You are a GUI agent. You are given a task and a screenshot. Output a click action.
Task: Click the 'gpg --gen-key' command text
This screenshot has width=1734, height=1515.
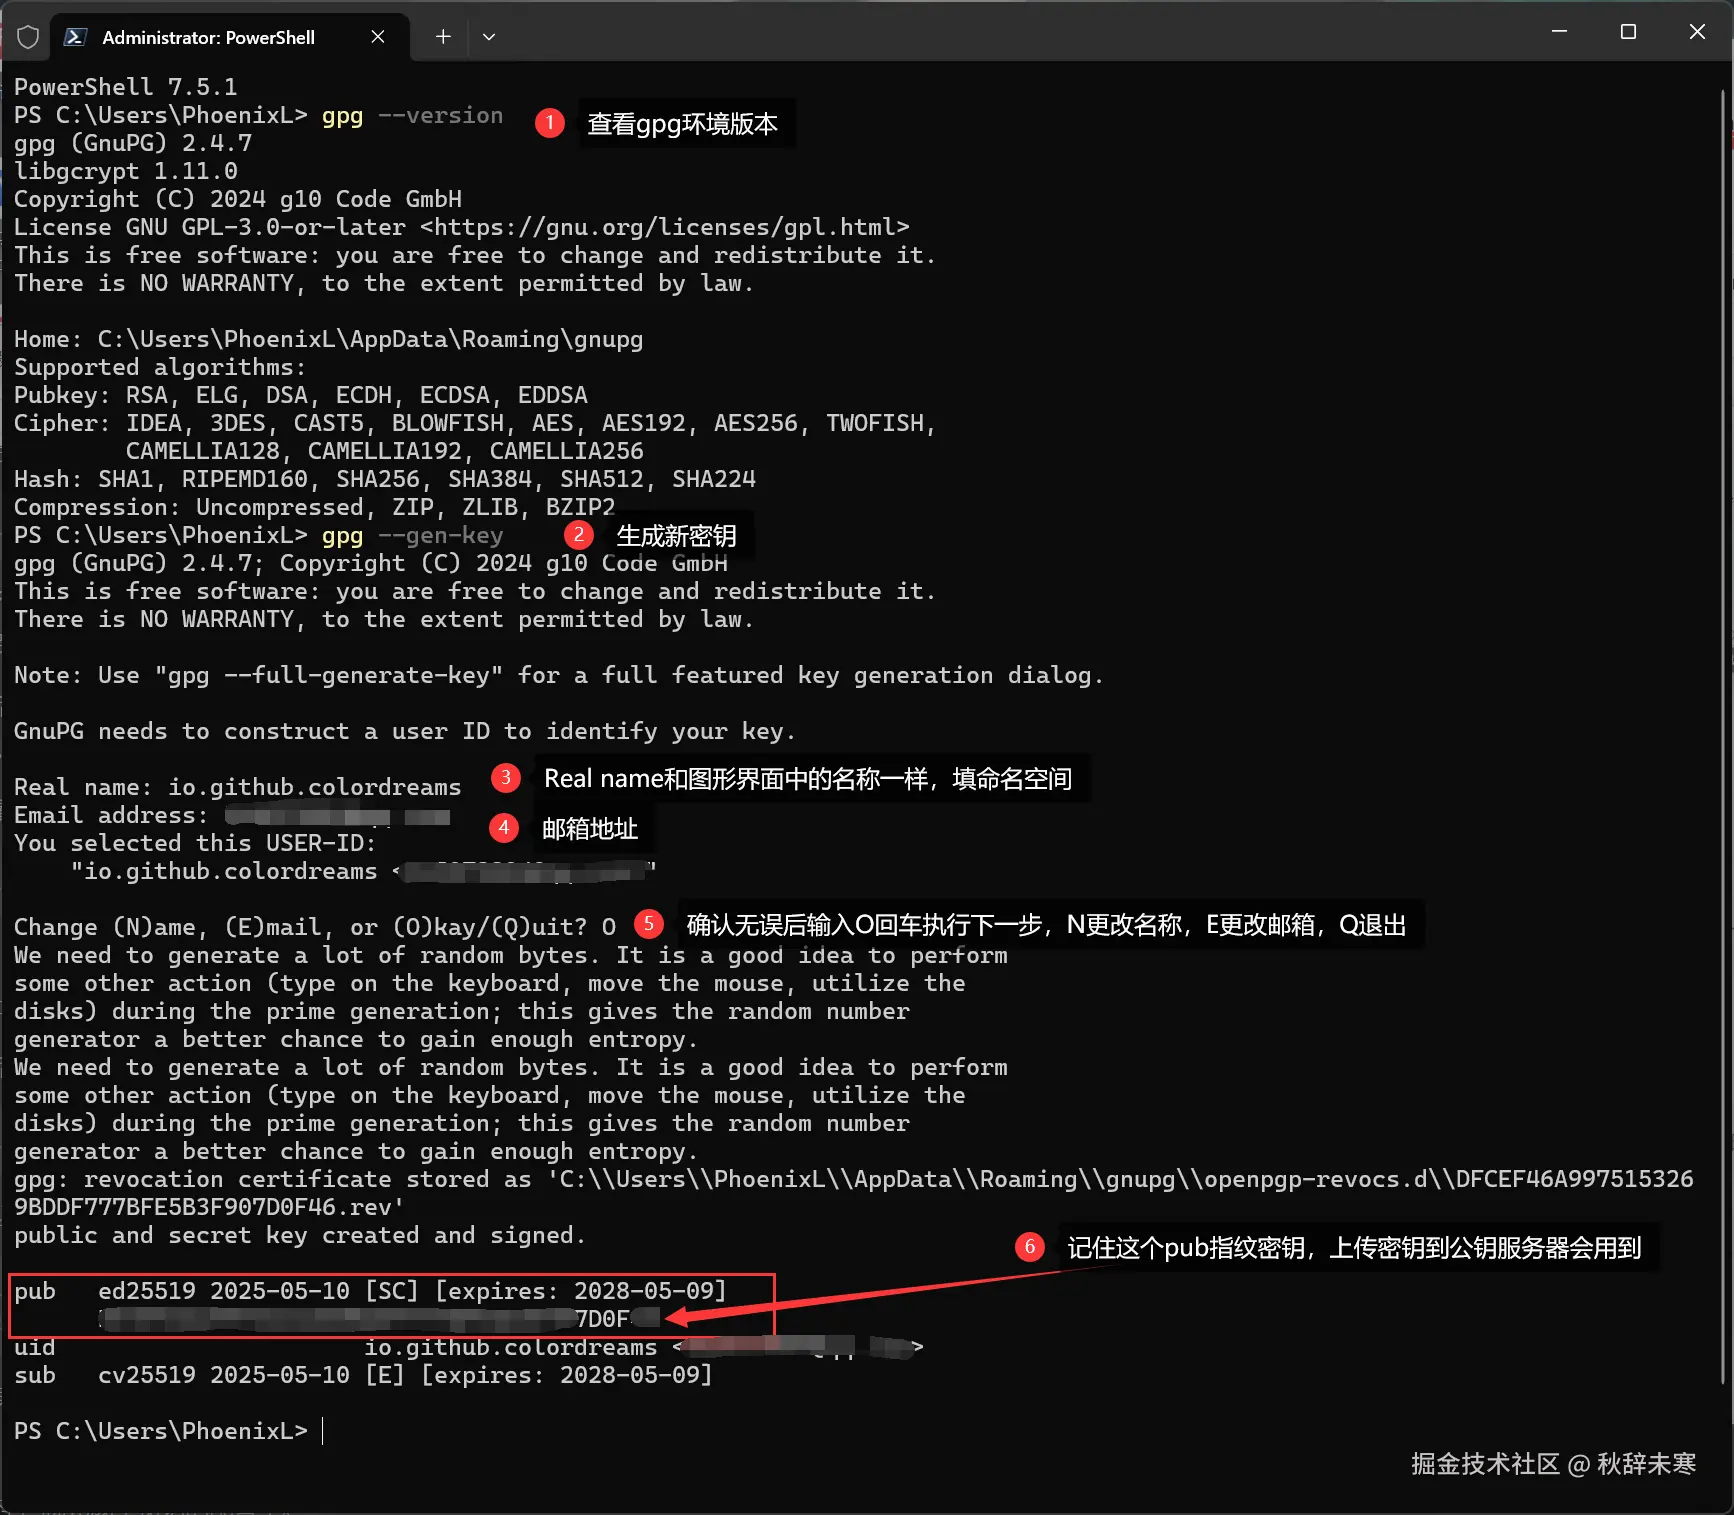pyautogui.click(x=412, y=535)
